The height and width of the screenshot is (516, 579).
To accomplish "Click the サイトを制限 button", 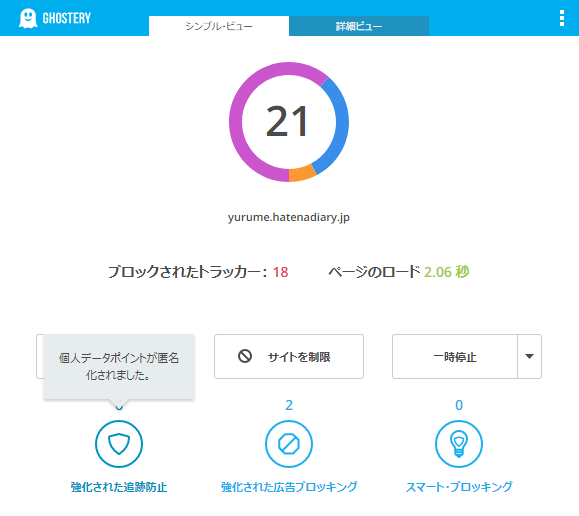I will click(x=289, y=356).
